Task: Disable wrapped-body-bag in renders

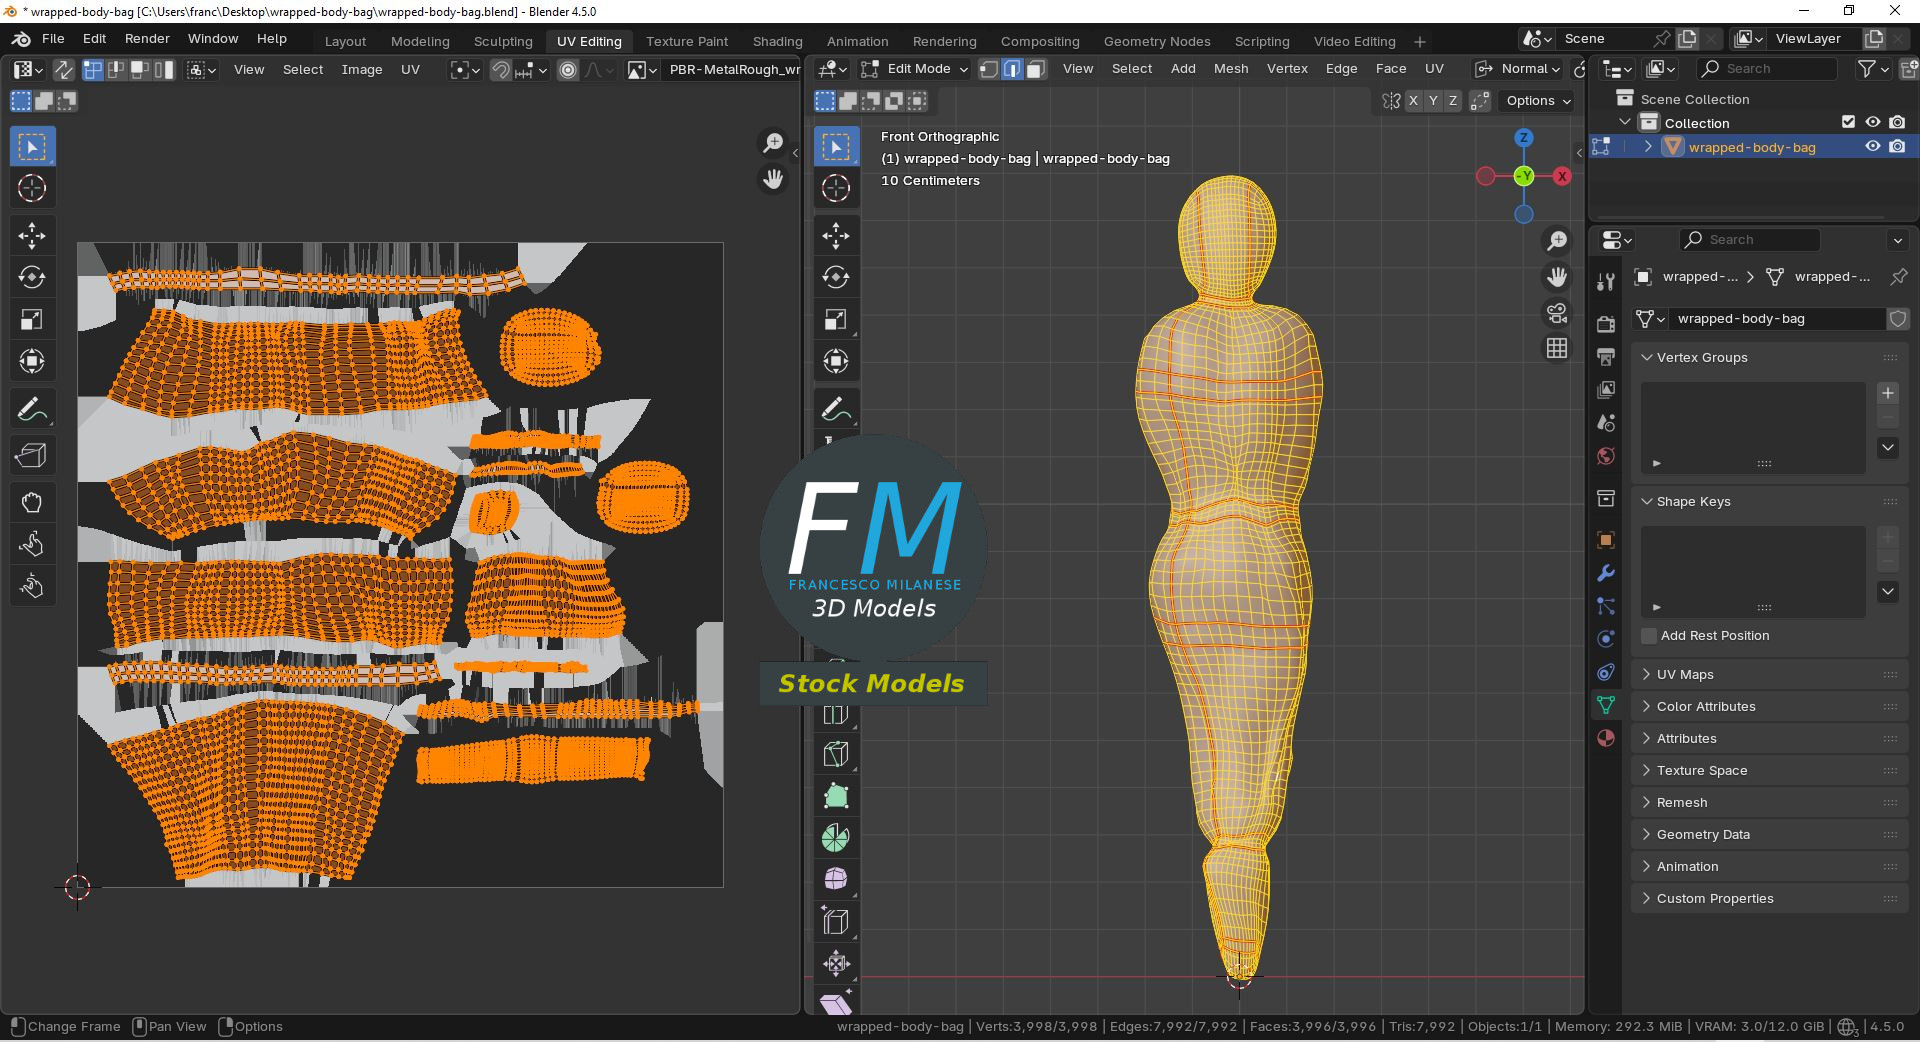Action: point(1897,146)
